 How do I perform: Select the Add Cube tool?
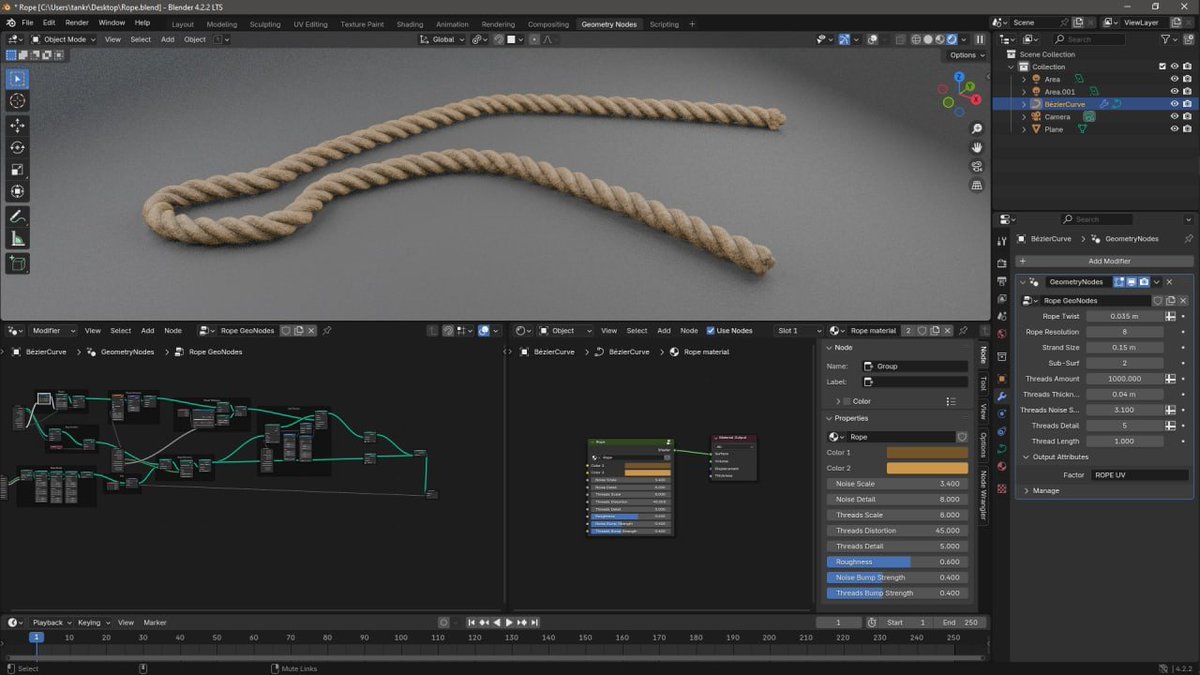[16, 263]
